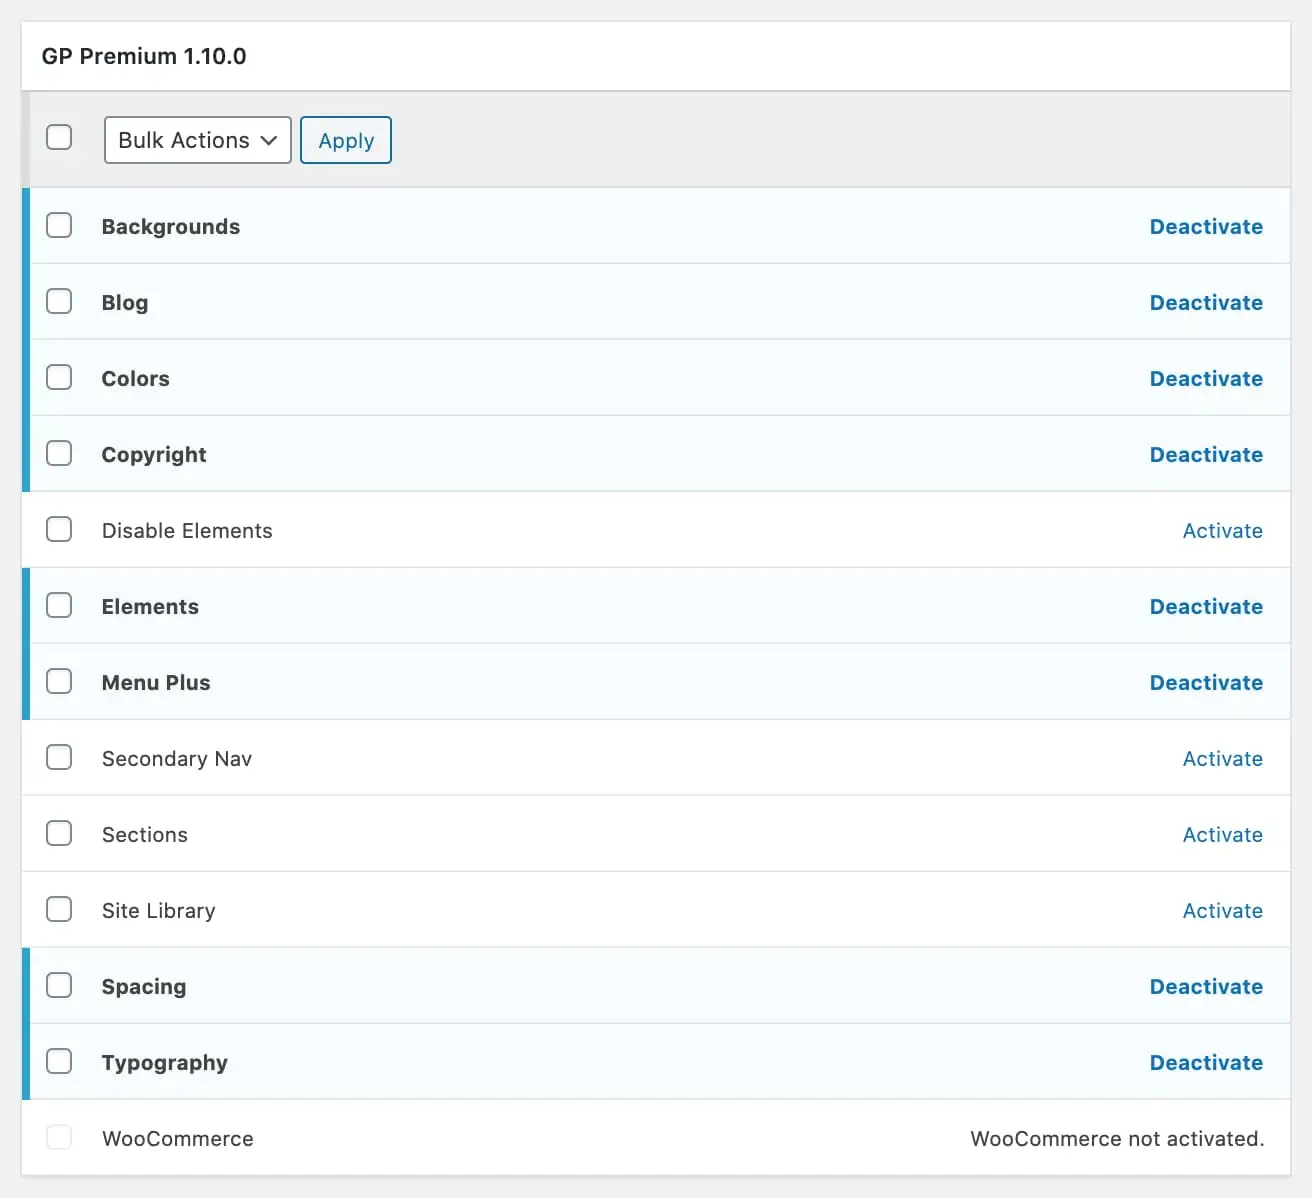Check the Colors module checkbox
Viewport: 1312px width, 1198px height.
[x=59, y=377]
